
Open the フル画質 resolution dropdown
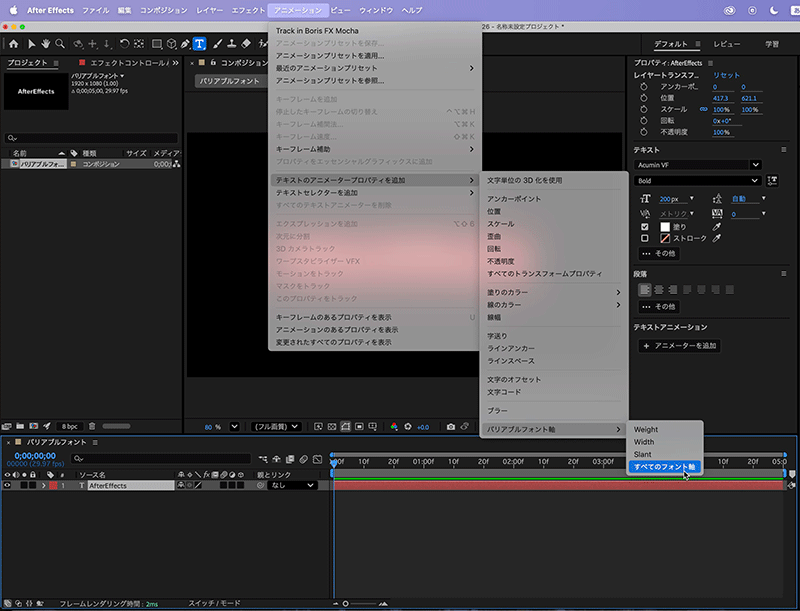pos(276,426)
